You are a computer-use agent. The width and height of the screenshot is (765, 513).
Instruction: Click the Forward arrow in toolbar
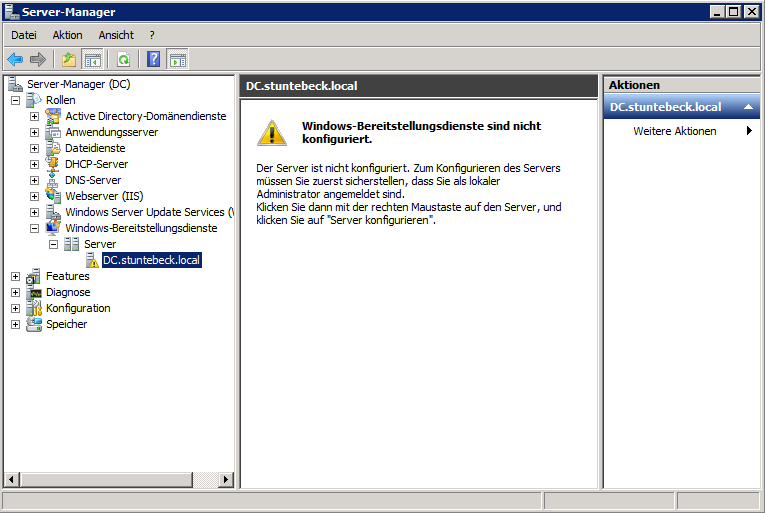[x=38, y=60]
